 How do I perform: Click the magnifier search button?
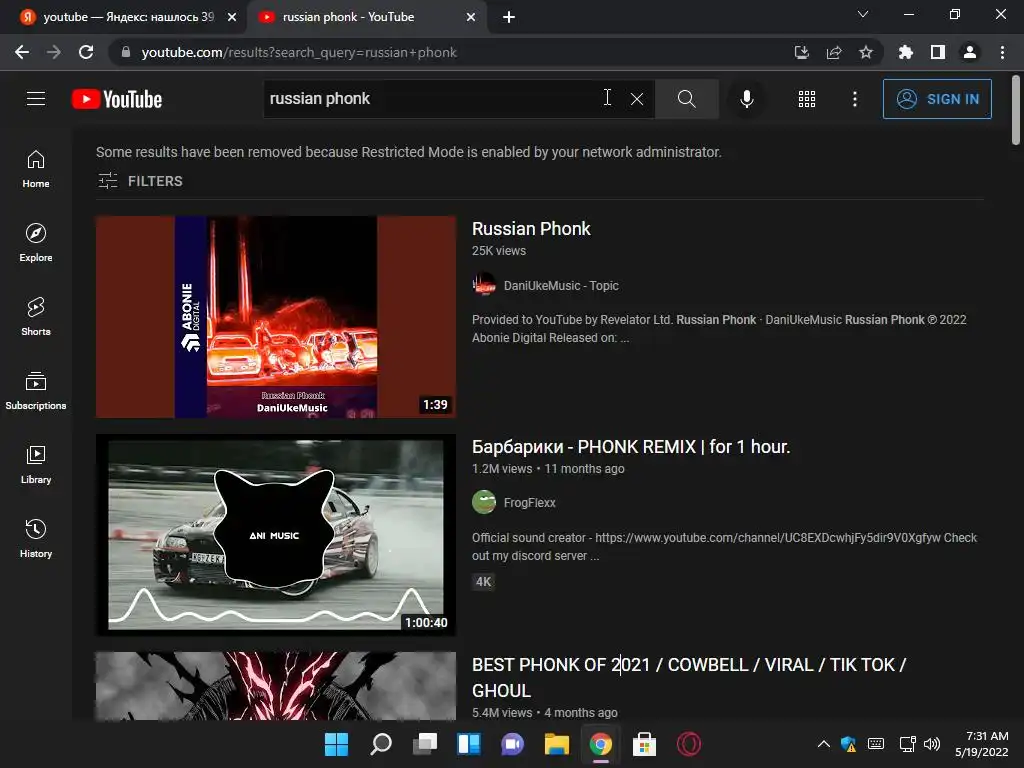pos(686,99)
